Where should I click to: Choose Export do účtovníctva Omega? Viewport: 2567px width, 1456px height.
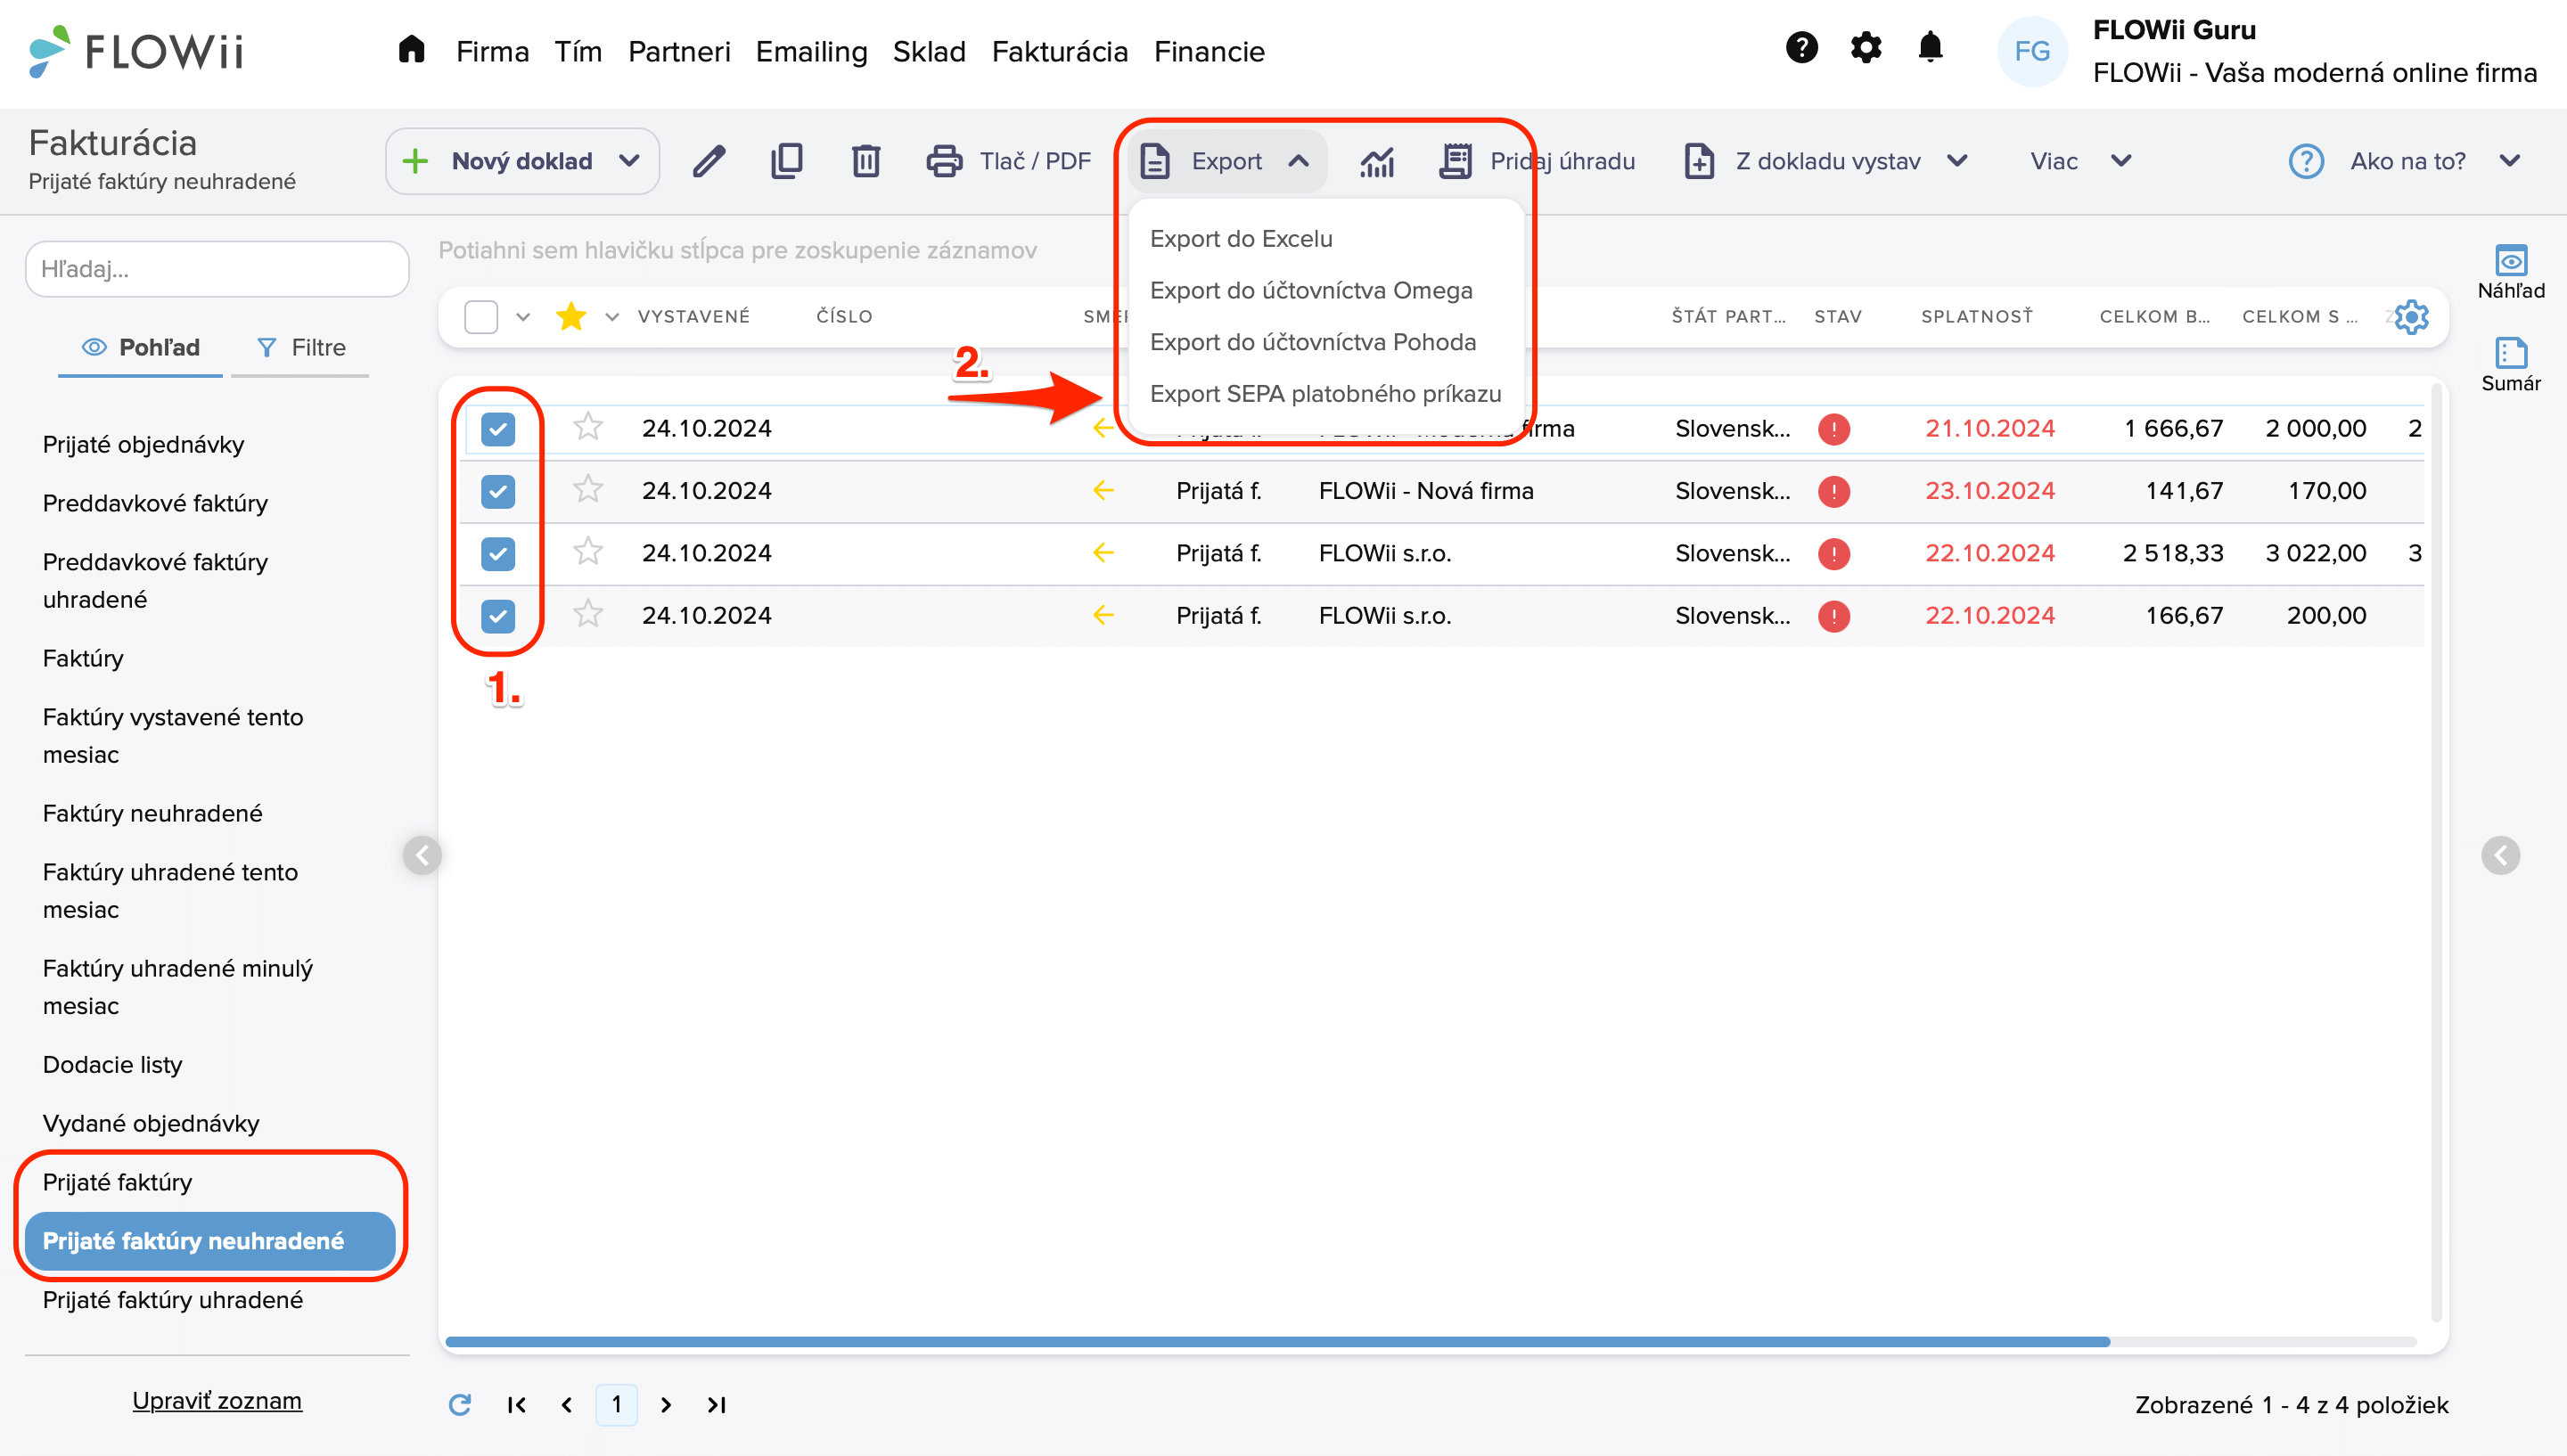point(1310,291)
